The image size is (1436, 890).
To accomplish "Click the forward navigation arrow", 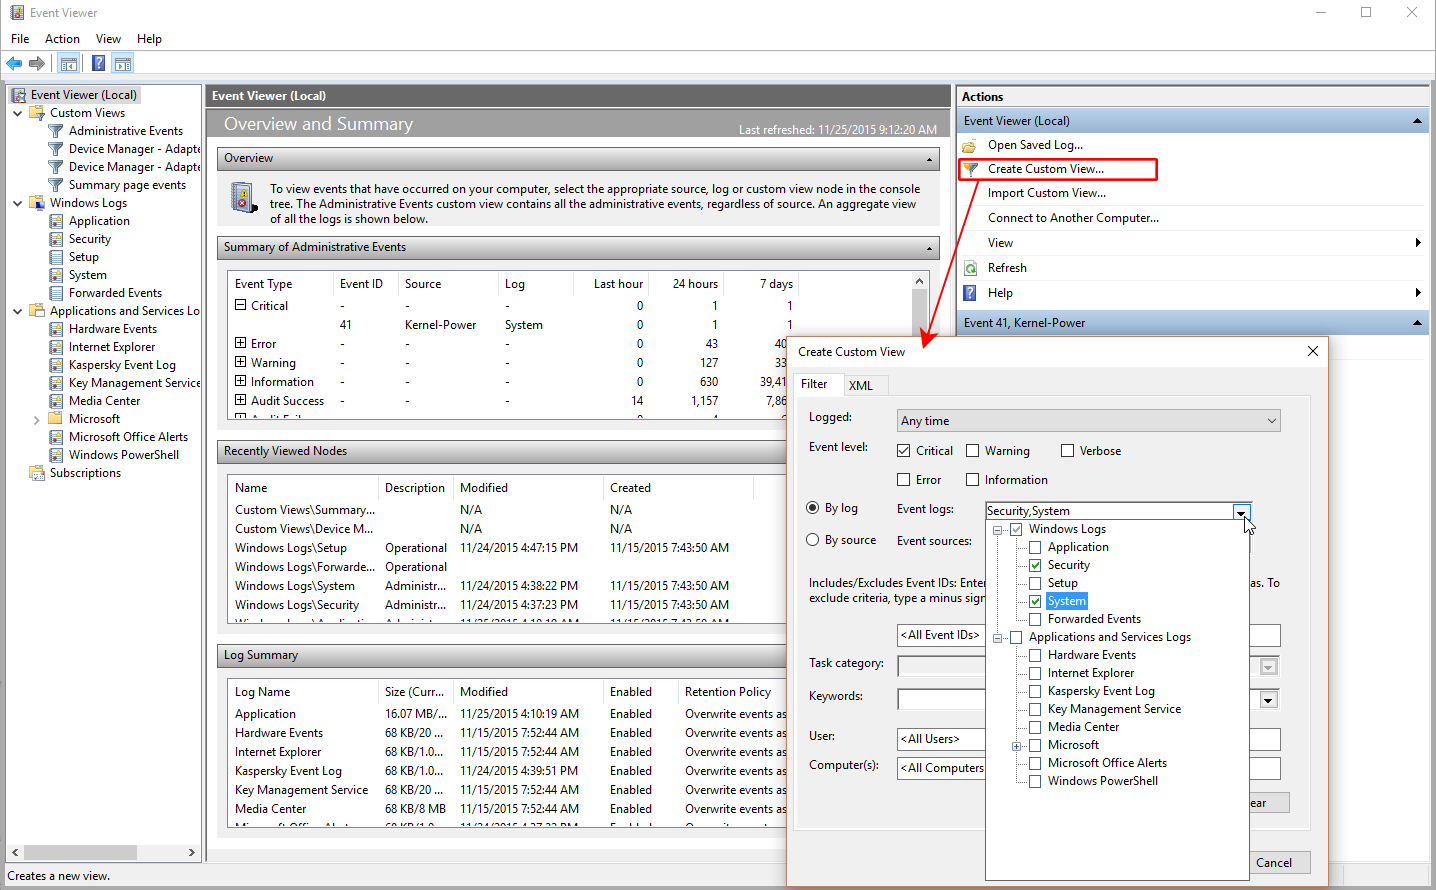I will point(38,62).
